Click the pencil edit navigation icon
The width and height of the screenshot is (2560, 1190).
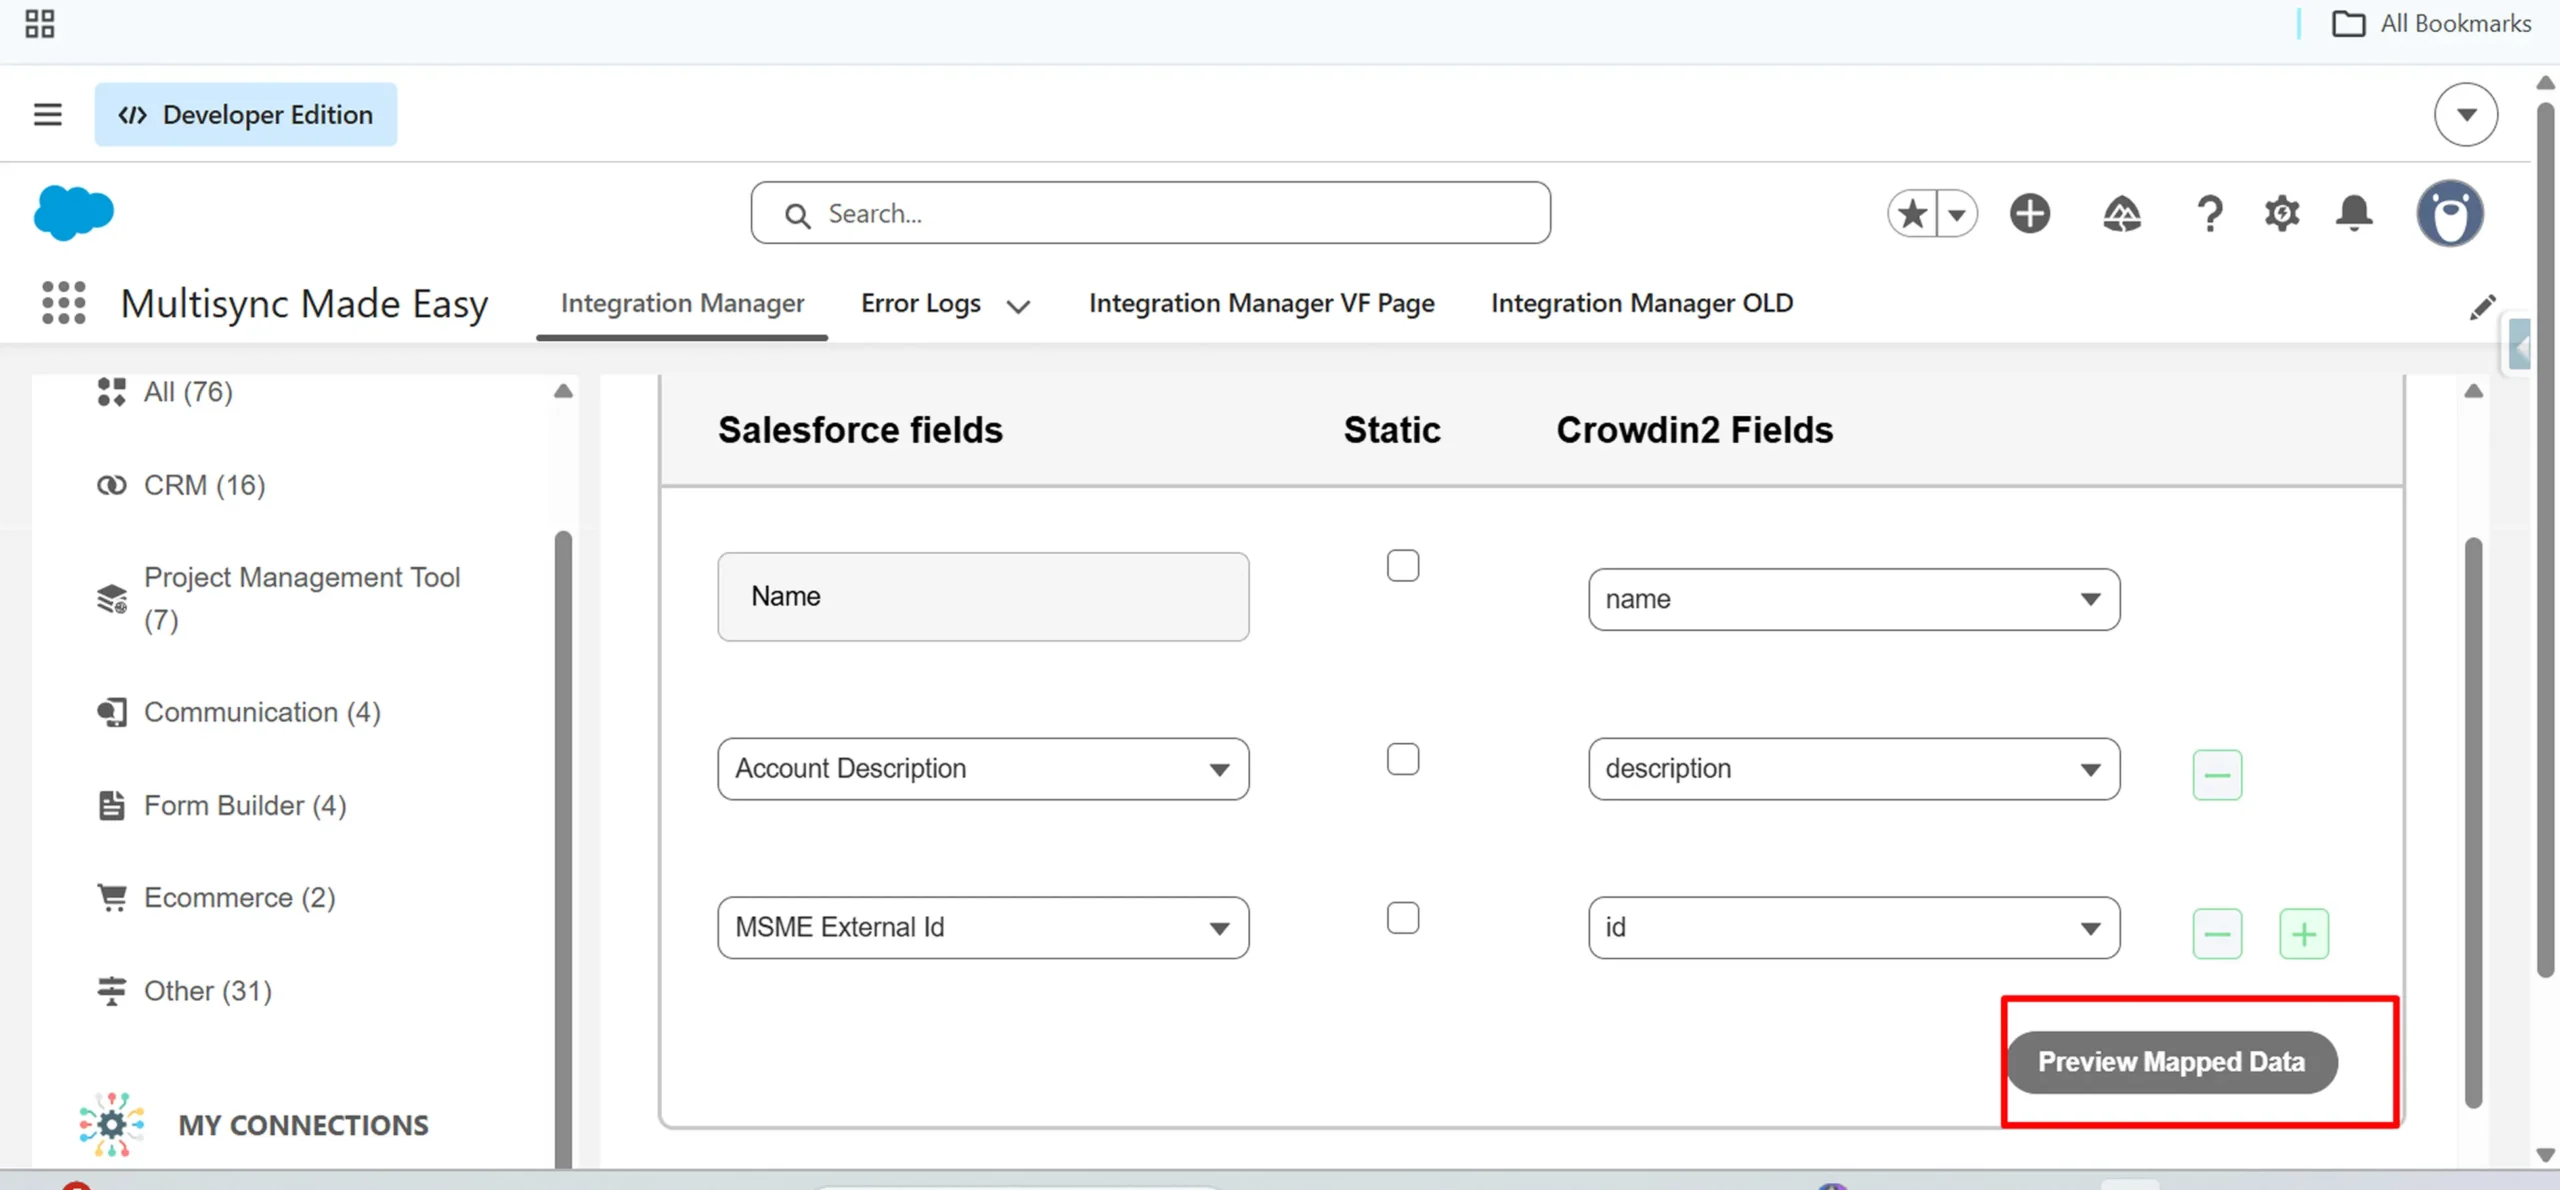tap(2481, 307)
